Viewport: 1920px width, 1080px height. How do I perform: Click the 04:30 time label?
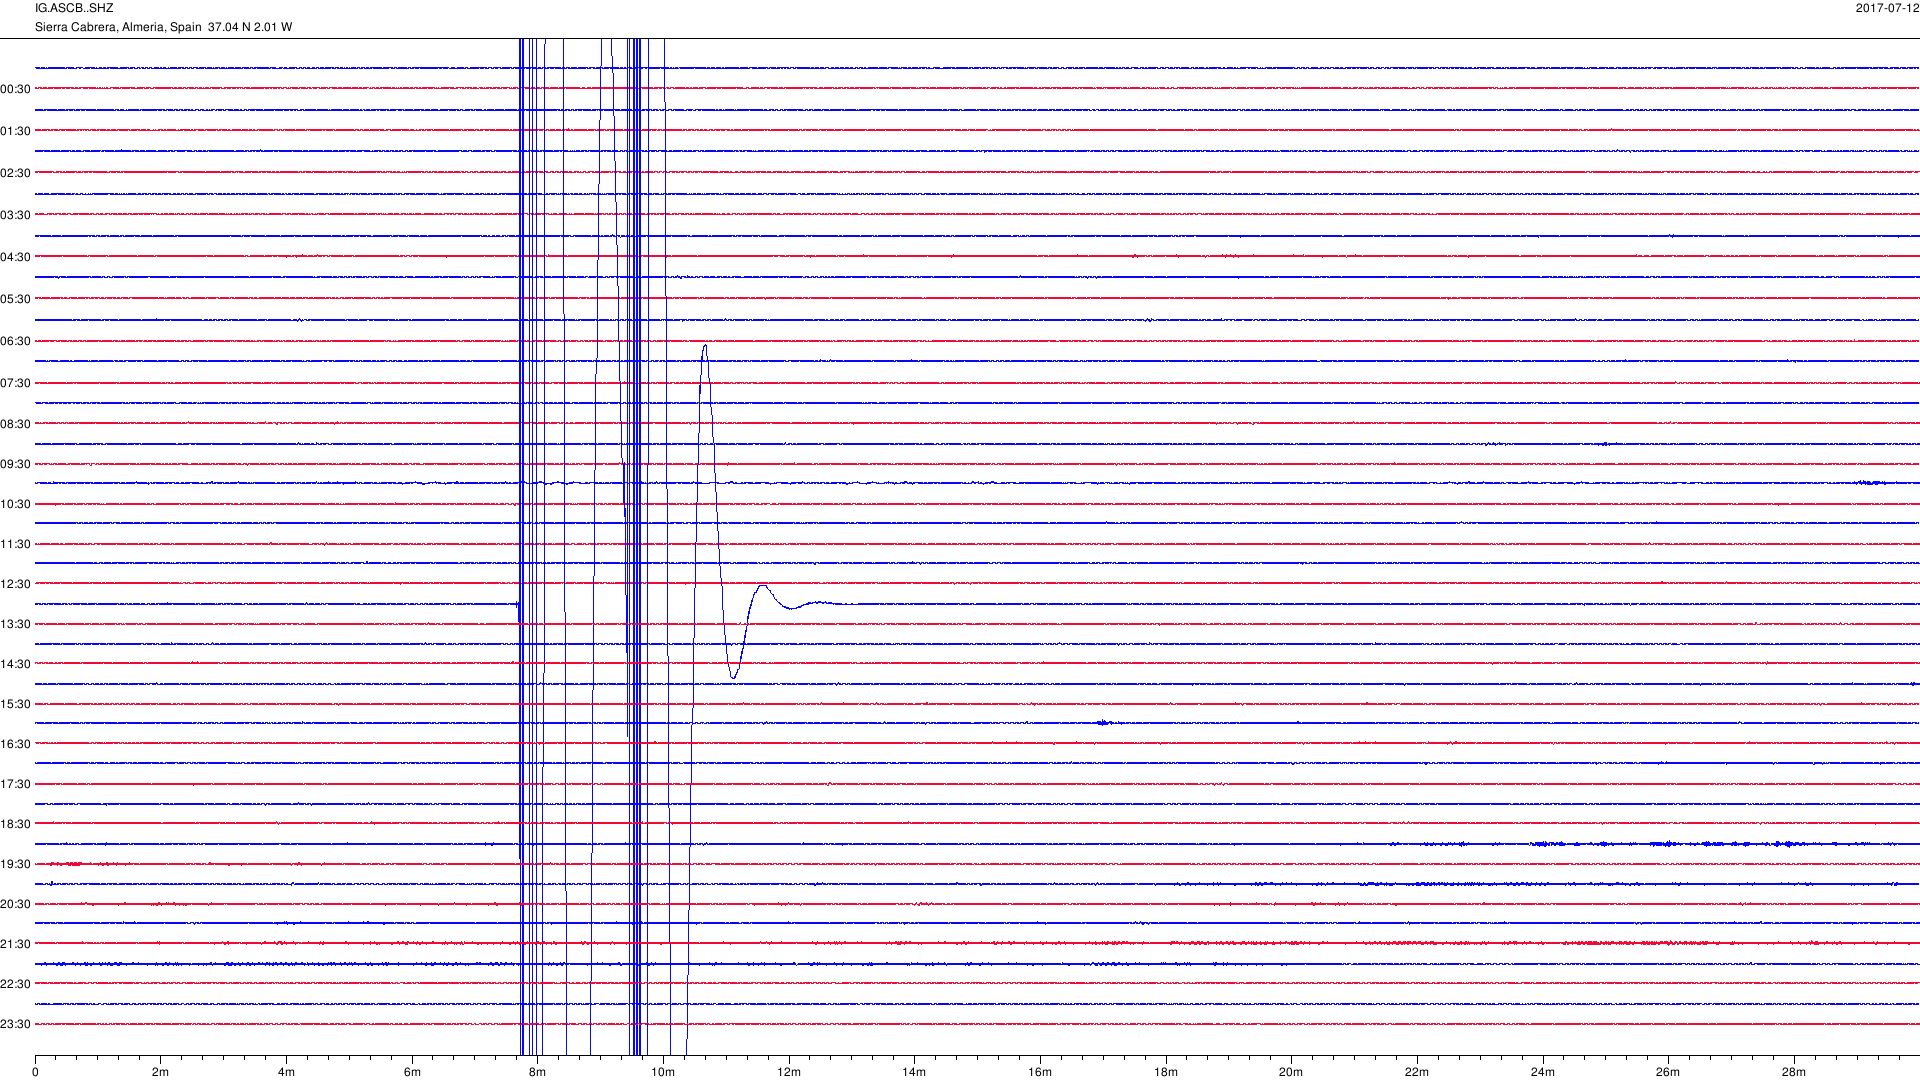pyautogui.click(x=15, y=257)
